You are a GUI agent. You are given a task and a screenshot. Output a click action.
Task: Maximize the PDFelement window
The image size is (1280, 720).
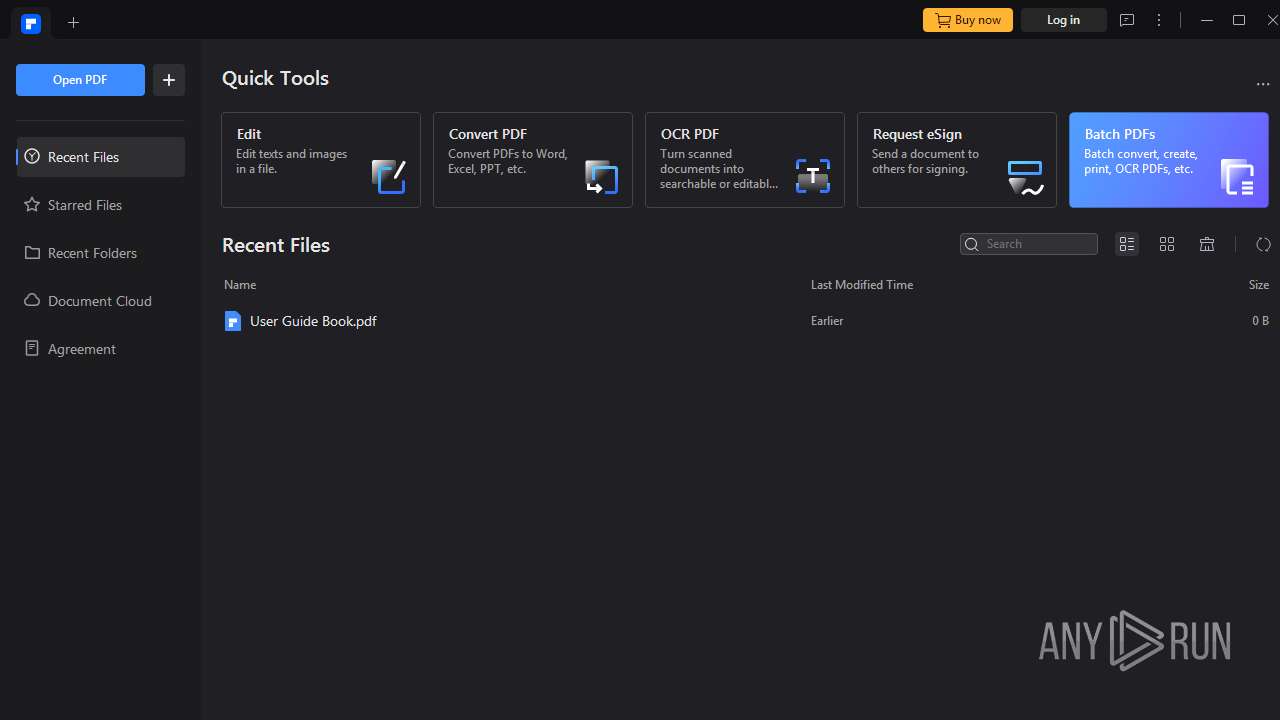pyautogui.click(x=1239, y=20)
